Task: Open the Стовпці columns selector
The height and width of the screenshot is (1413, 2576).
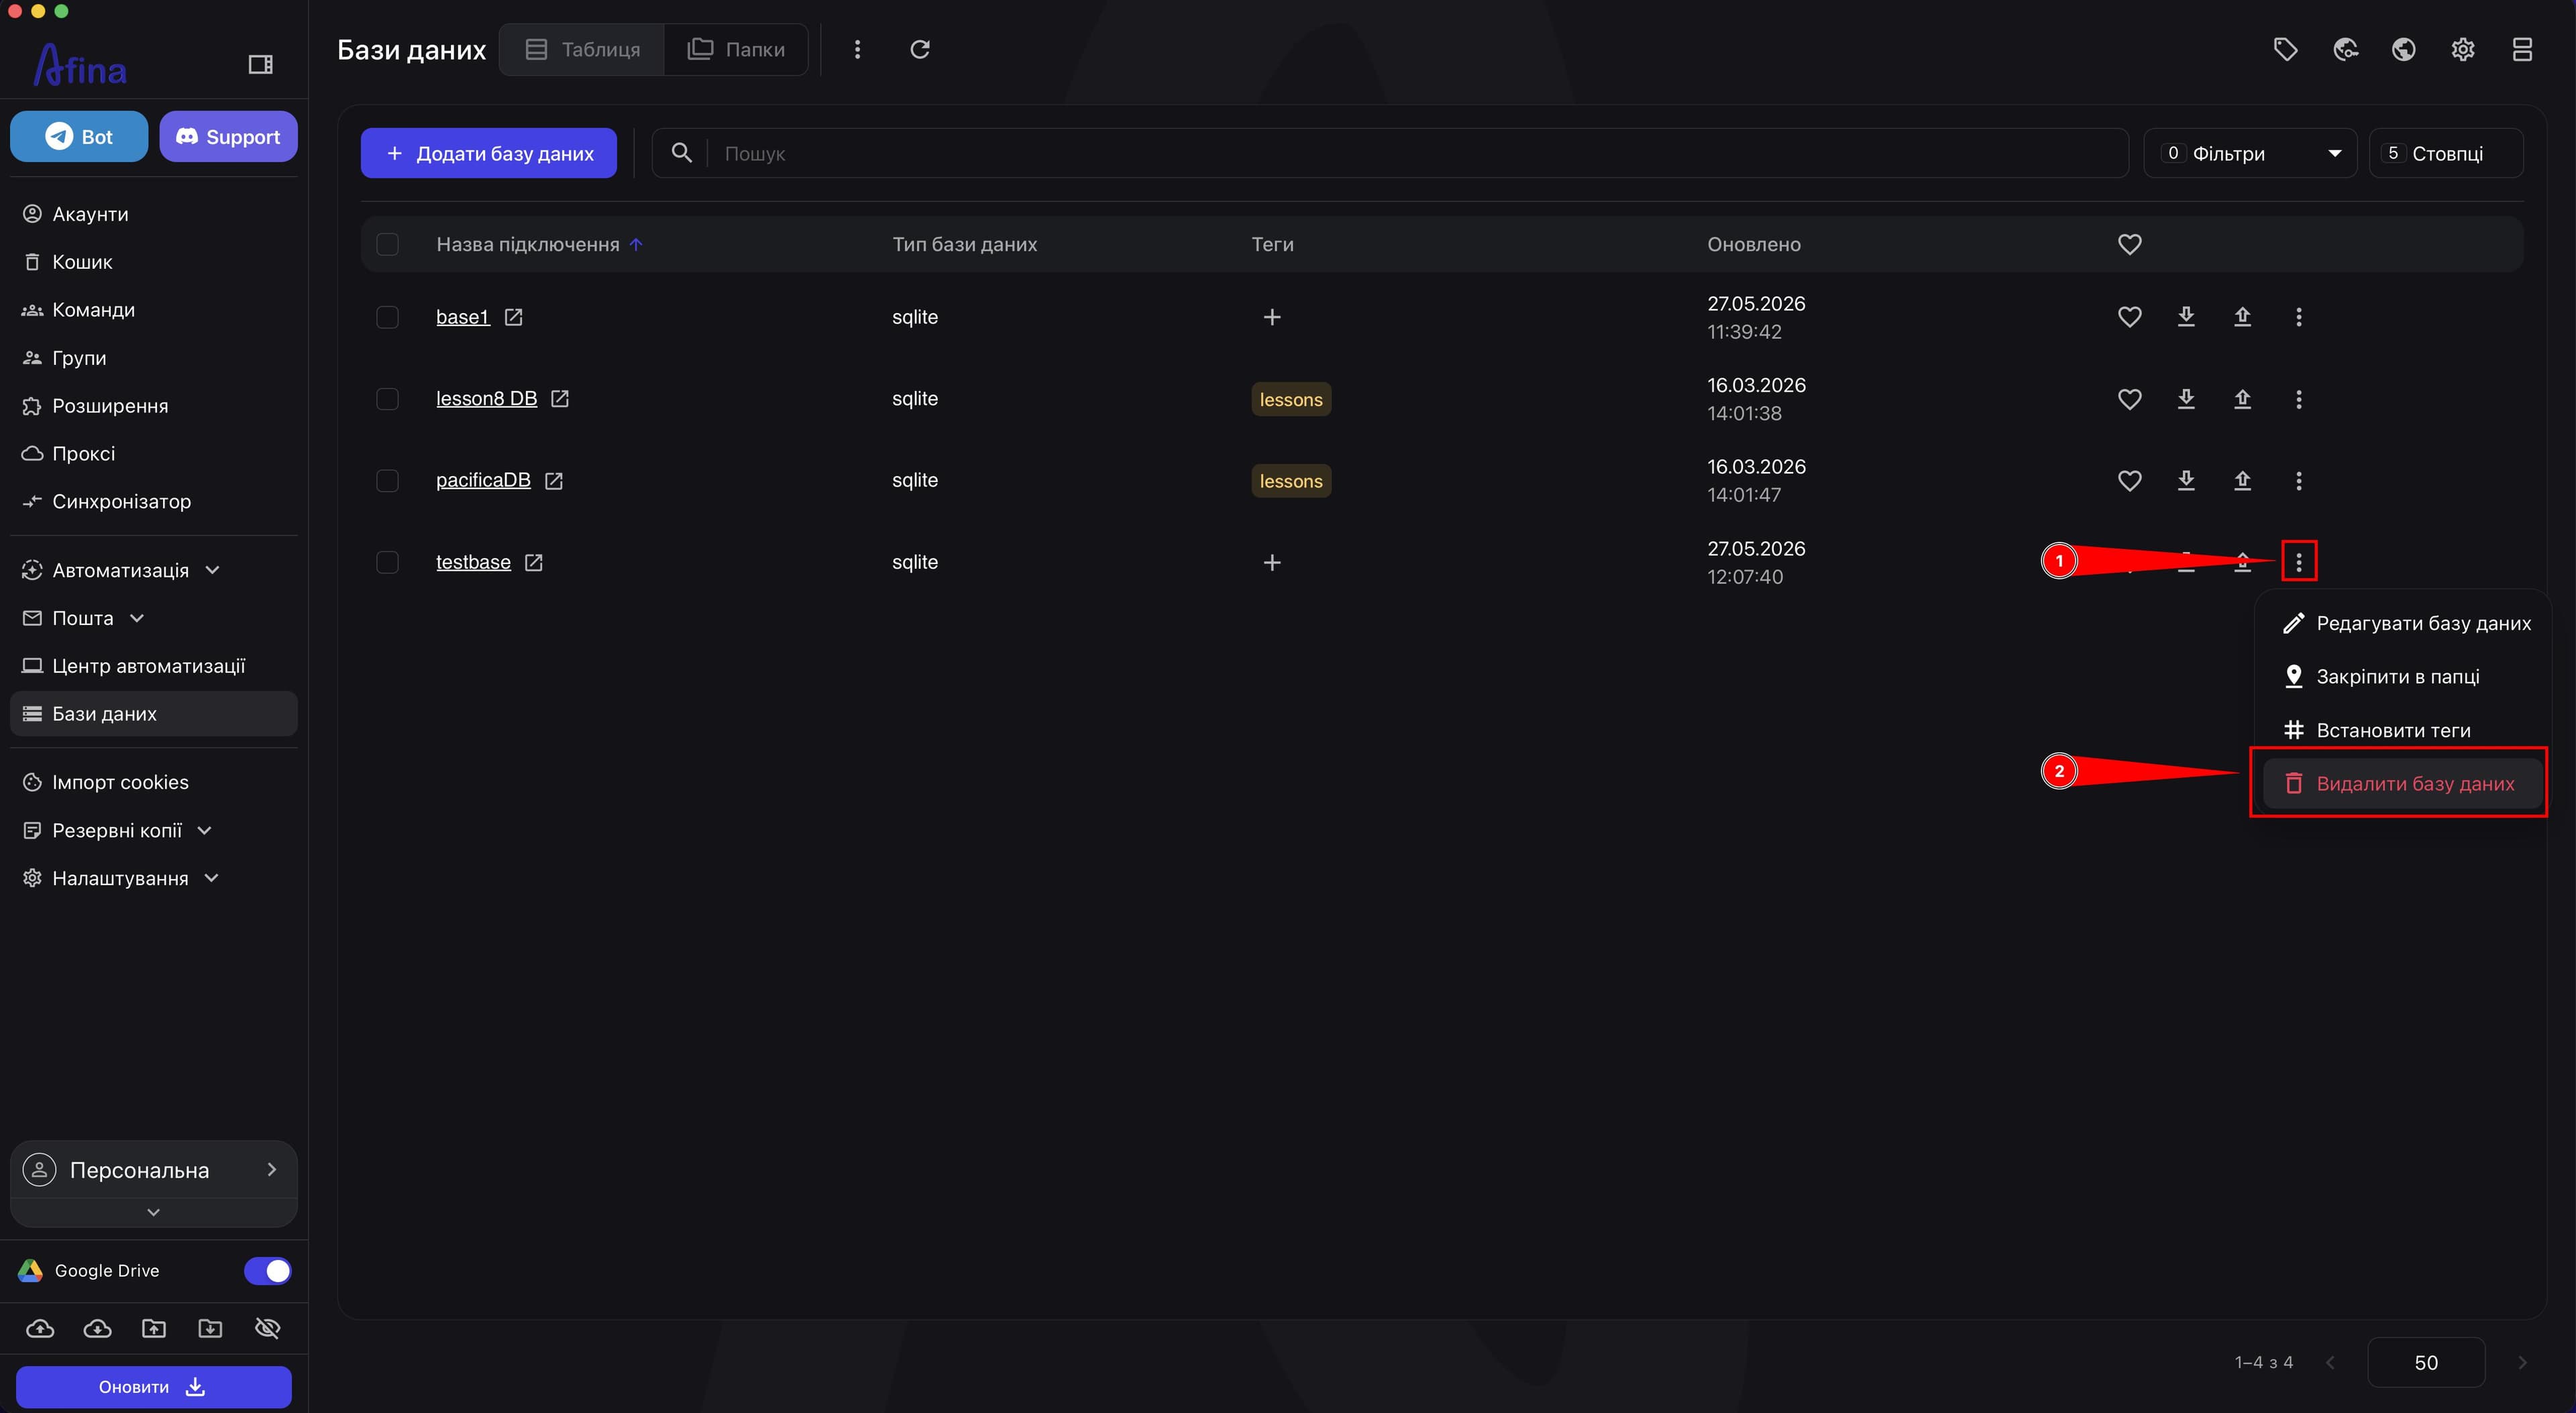Action: tap(2446, 153)
